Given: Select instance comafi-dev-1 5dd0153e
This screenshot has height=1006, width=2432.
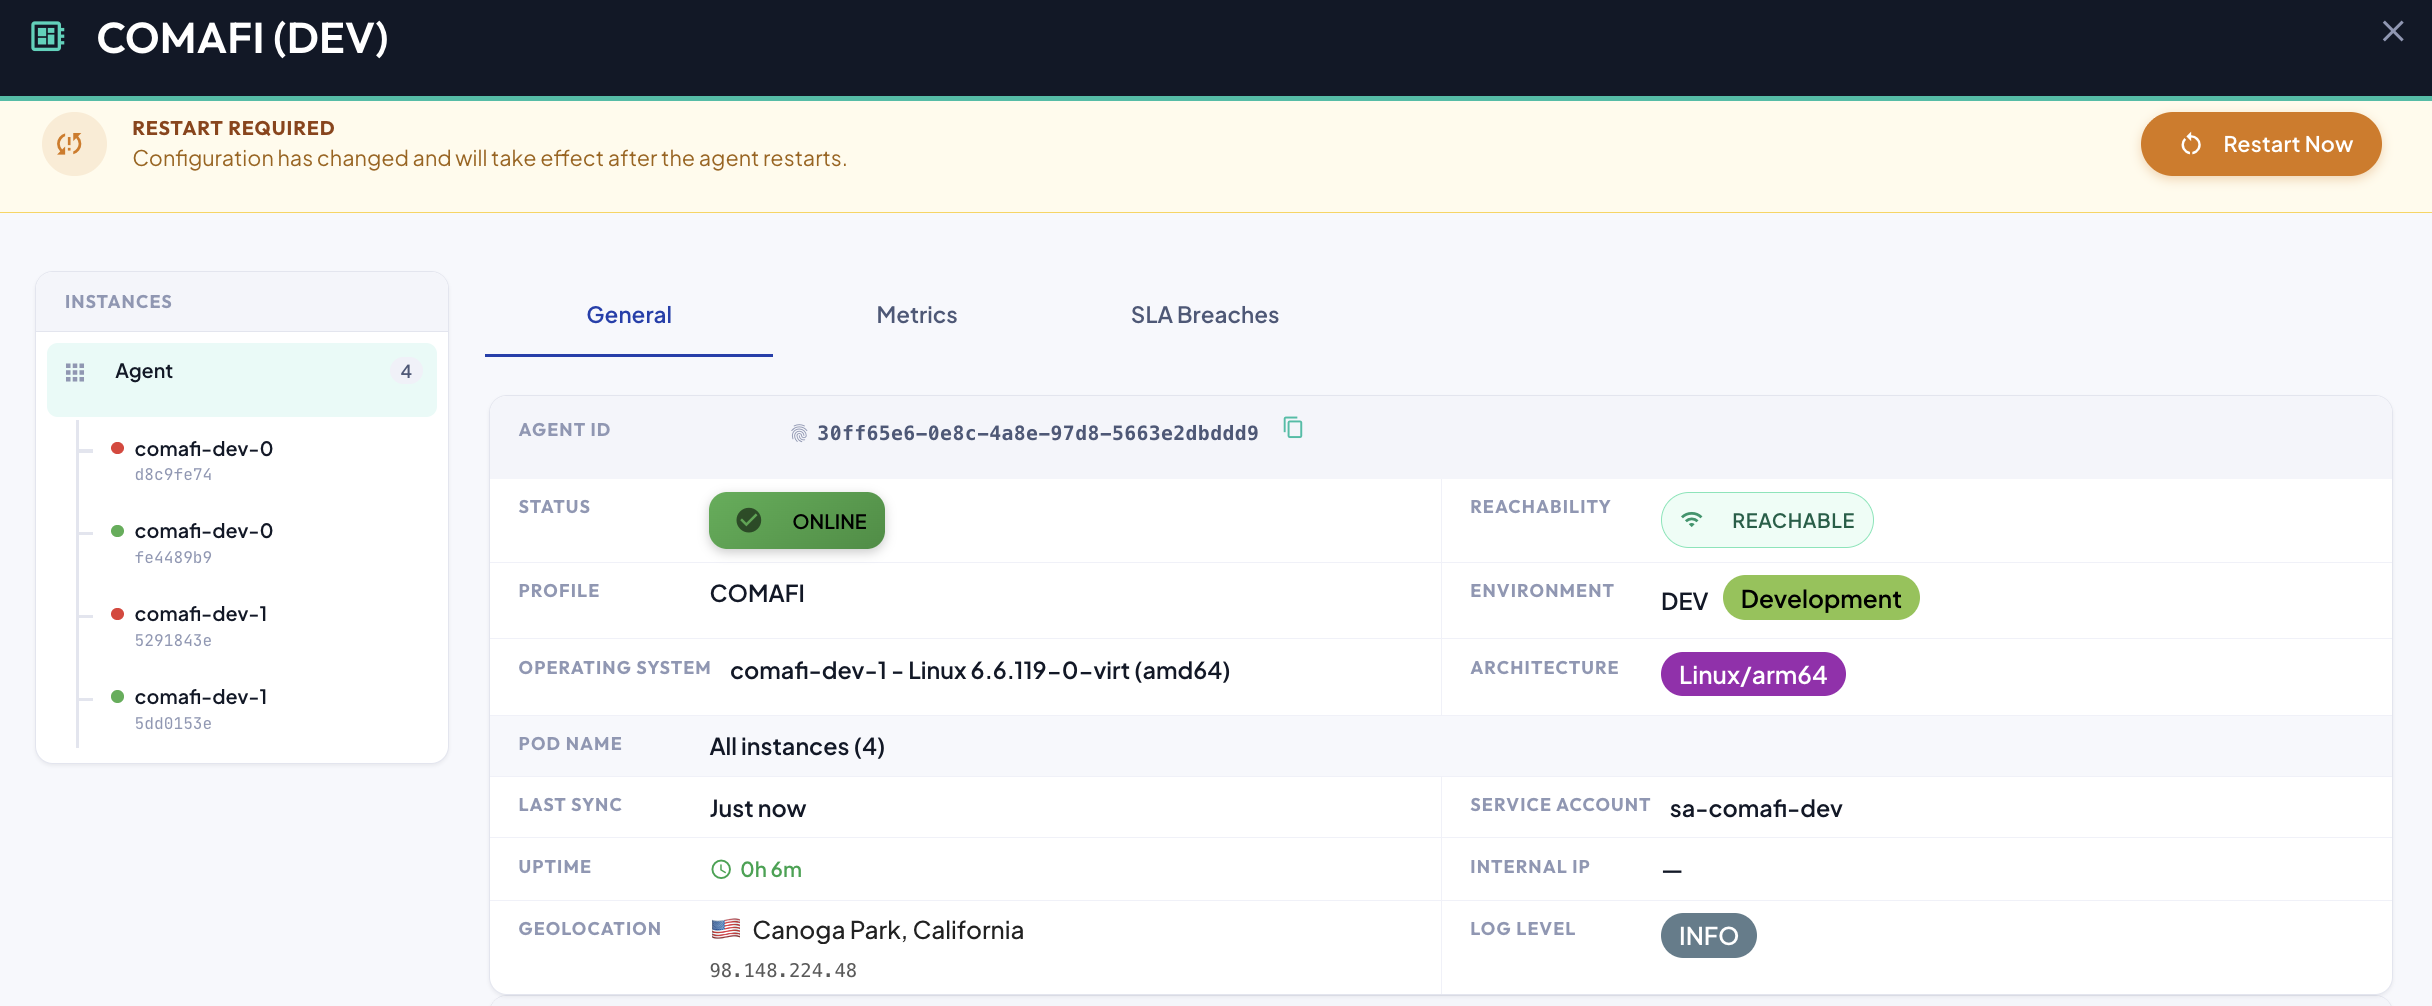Looking at the screenshot, I should 242,710.
